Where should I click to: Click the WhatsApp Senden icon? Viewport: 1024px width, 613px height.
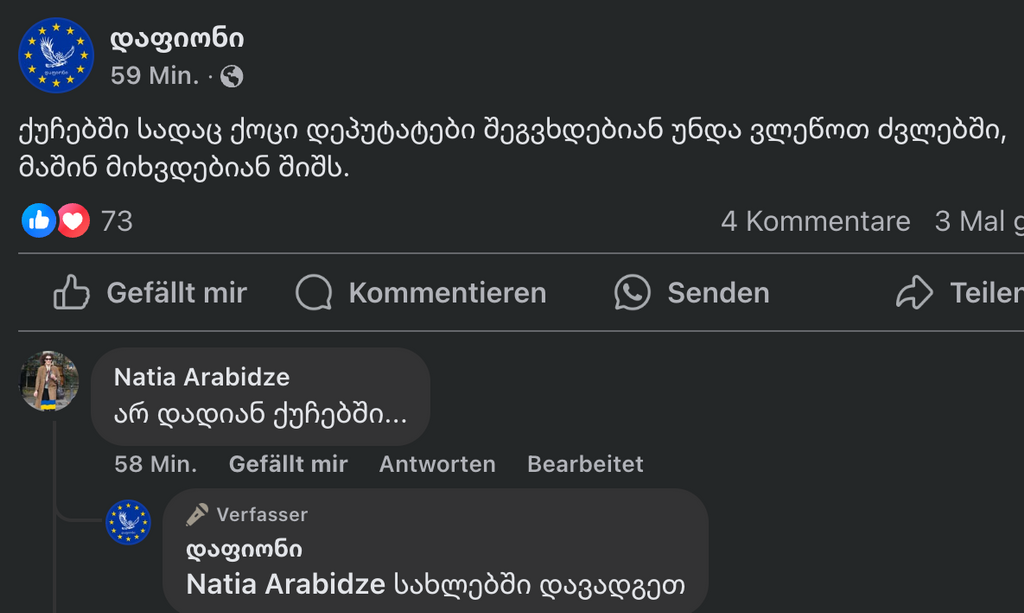click(x=632, y=292)
